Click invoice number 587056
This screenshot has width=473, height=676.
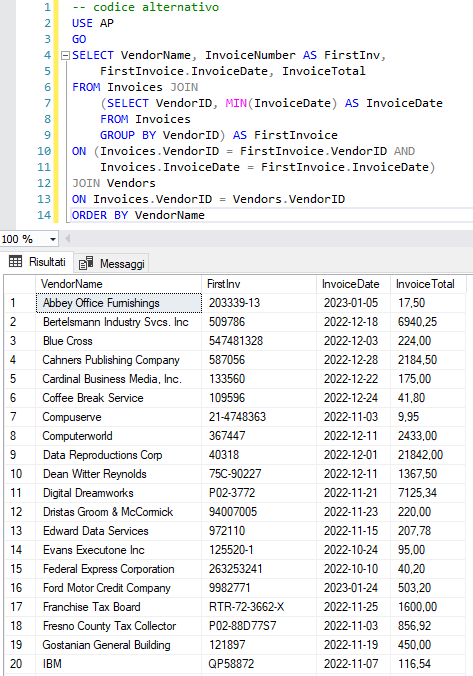227,360
